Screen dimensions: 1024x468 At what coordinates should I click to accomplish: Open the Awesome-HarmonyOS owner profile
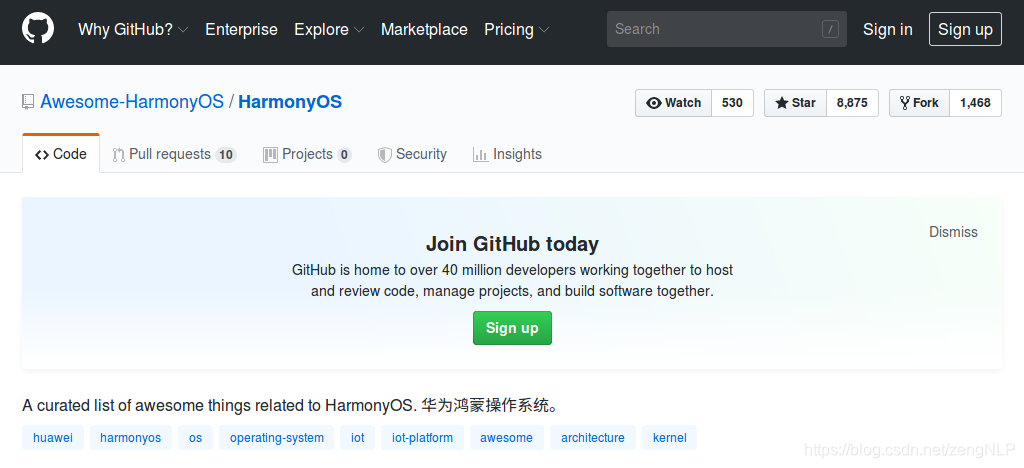tap(132, 102)
